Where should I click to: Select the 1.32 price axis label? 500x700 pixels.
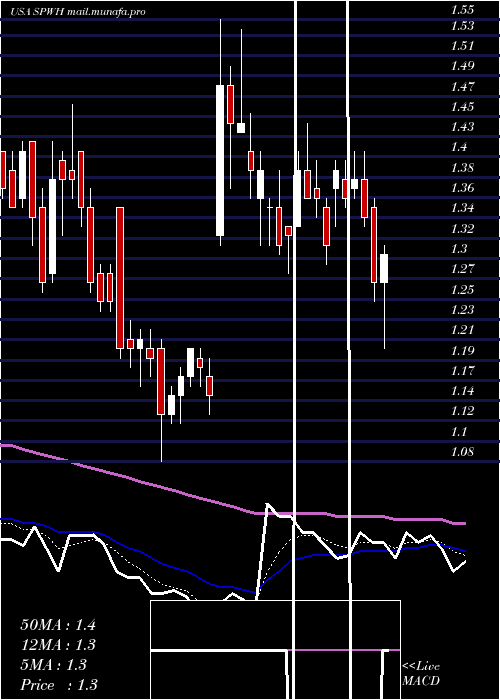pyautogui.click(x=462, y=228)
